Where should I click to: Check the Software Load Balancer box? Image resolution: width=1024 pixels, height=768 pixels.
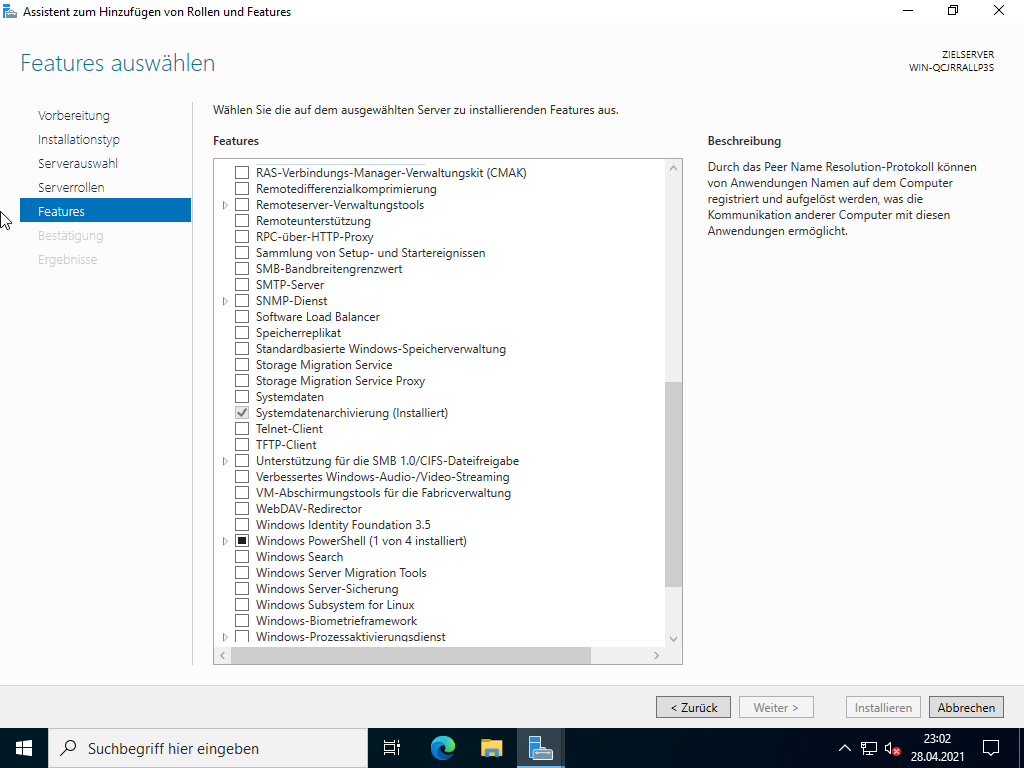click(x=242, y=317)
